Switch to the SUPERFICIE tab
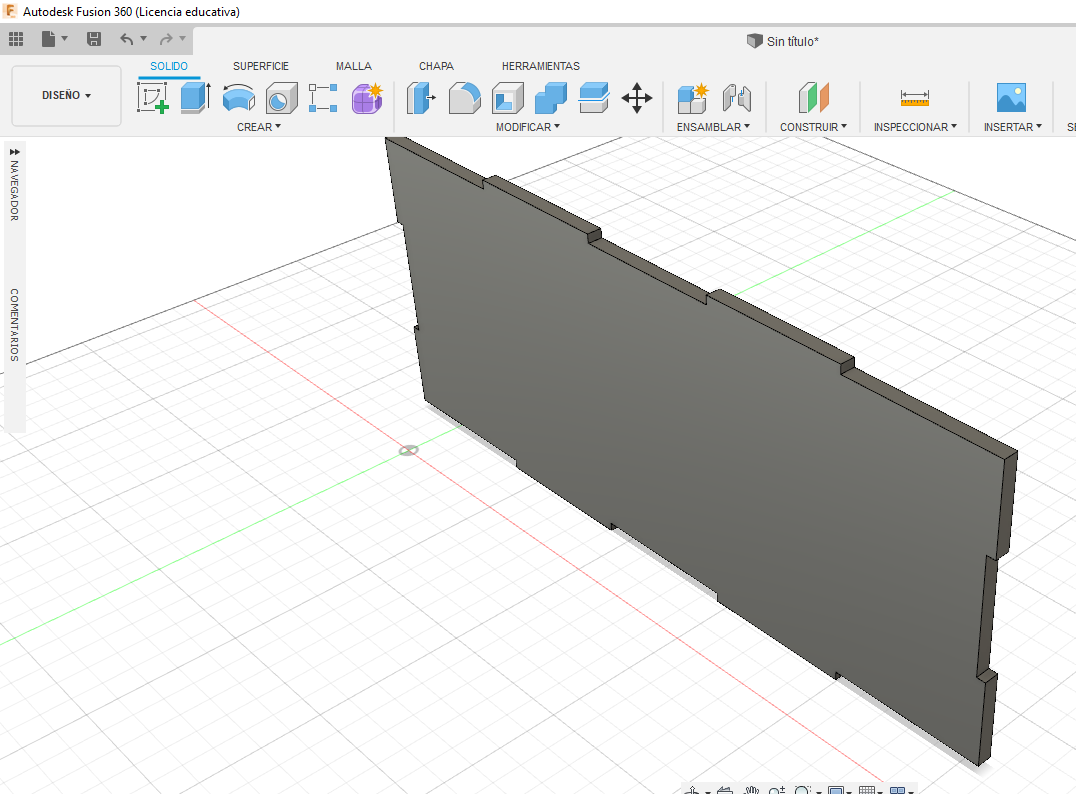Viewport: 1076px width, 794px height. point(261,66)
